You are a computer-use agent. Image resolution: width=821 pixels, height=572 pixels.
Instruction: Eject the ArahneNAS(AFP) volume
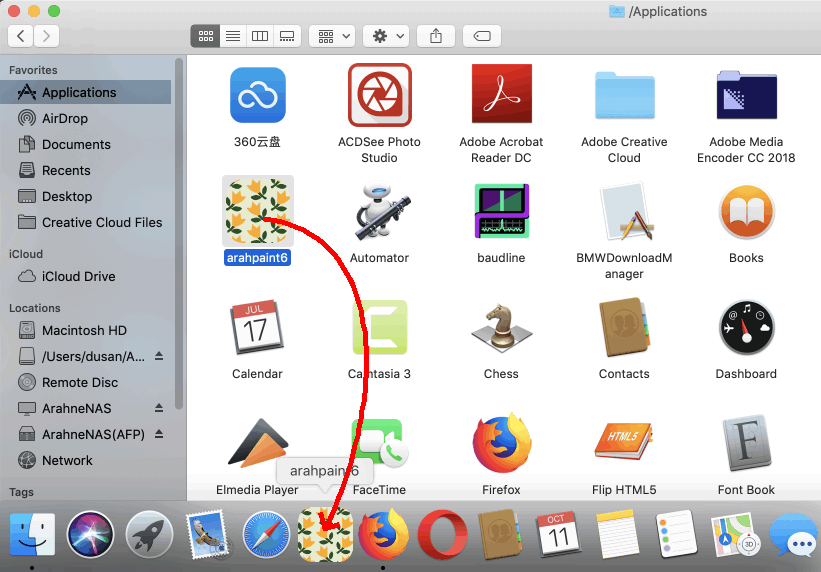(159, 434)
